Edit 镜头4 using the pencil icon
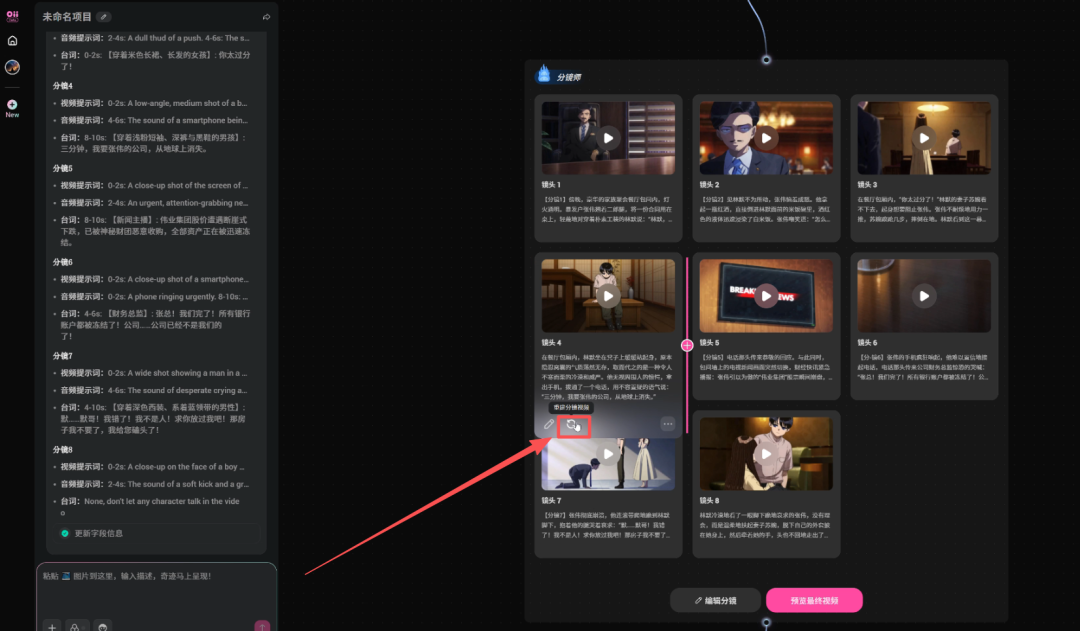Viewport: 1080px width, 631px height. 548,424
